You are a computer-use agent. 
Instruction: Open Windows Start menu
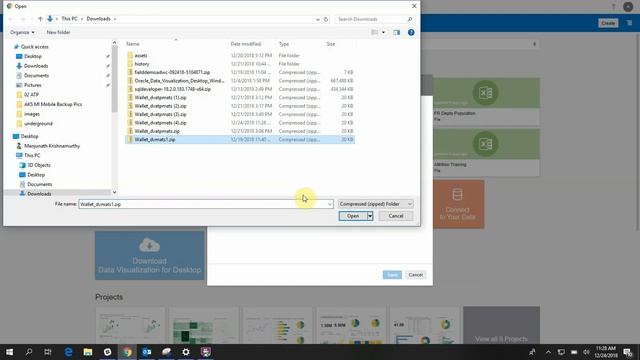click(9, 352)
